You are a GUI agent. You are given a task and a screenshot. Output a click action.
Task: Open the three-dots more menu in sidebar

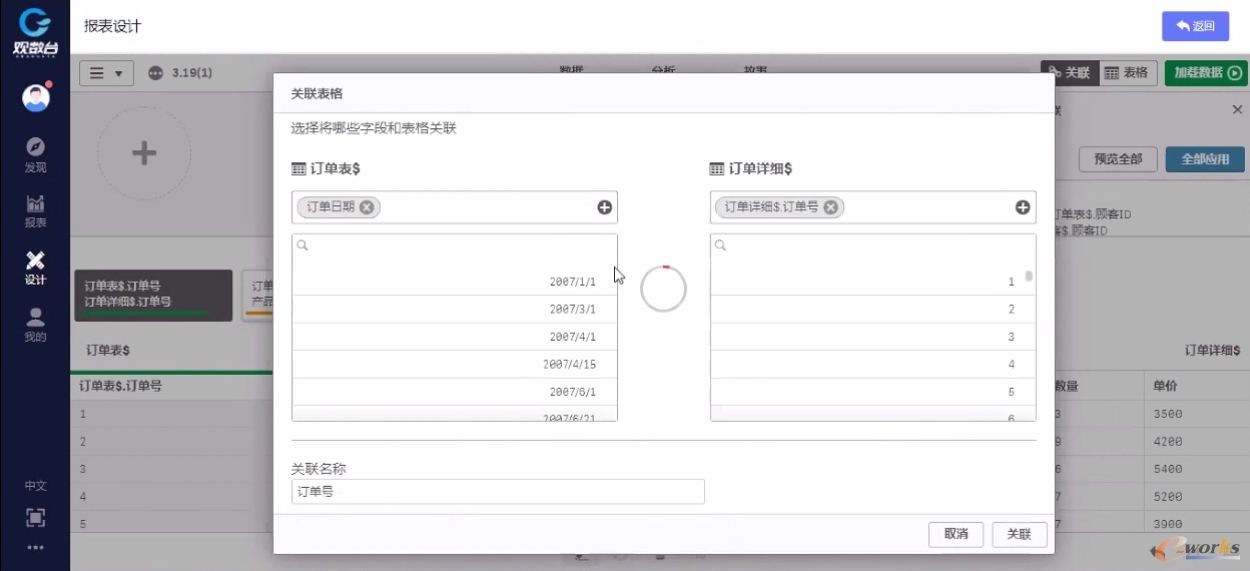click(x=35, y=547)
